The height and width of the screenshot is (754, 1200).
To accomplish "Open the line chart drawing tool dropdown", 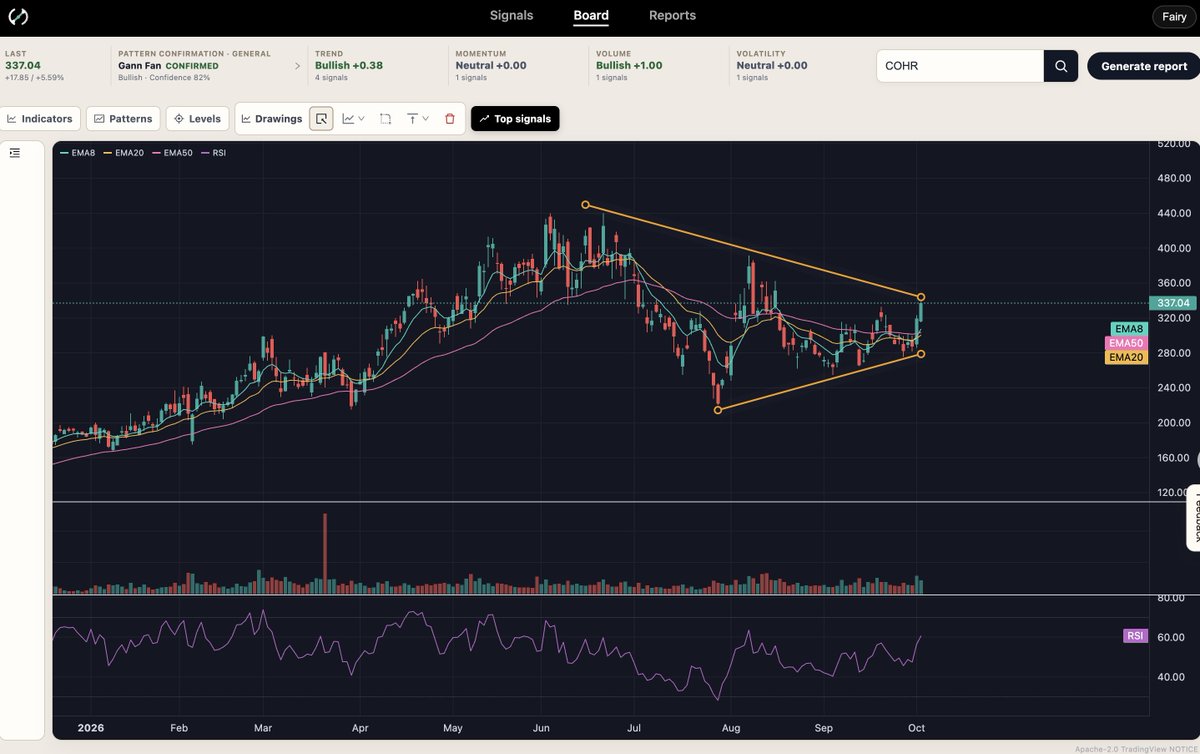I will tap(354, 118).
